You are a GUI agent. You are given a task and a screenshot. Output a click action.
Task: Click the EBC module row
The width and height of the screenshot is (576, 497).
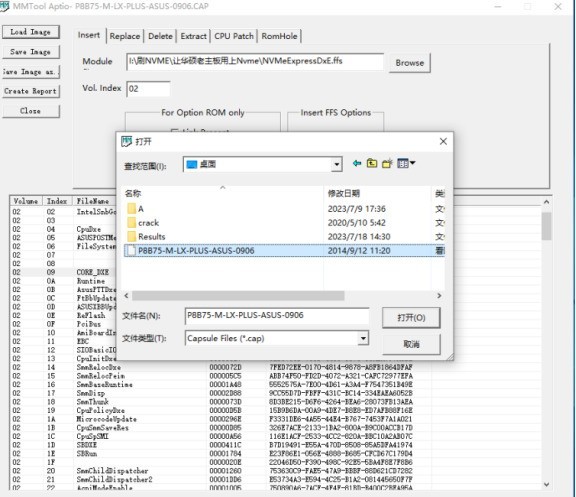coord(63,341)
